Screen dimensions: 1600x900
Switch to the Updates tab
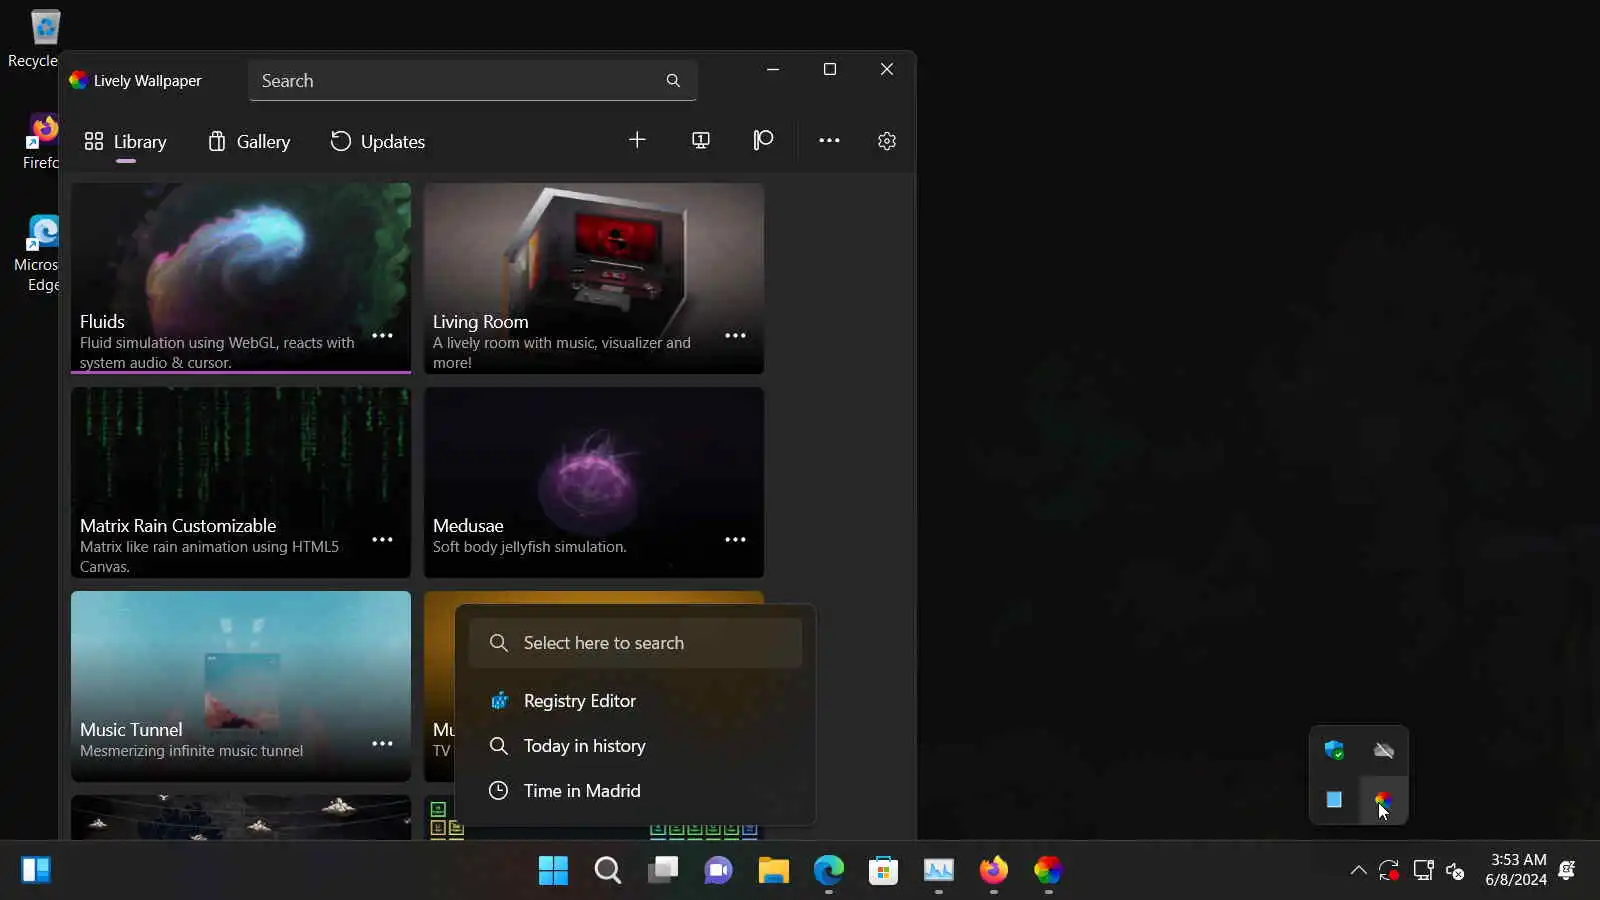coord(378,142)
